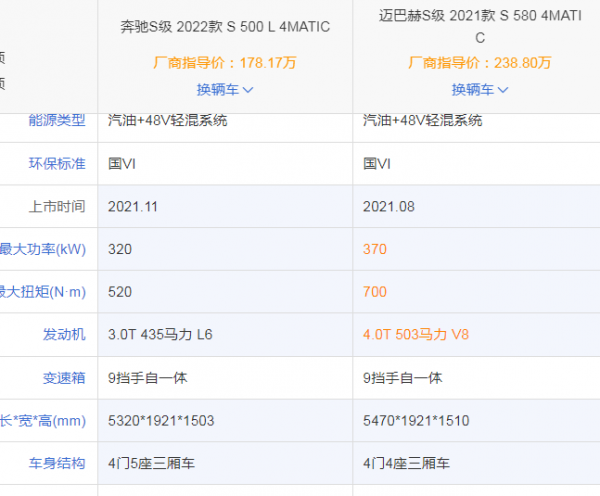Open 换辆车 dropdown under 迈巴赫S级 S 580

(480, 90)
